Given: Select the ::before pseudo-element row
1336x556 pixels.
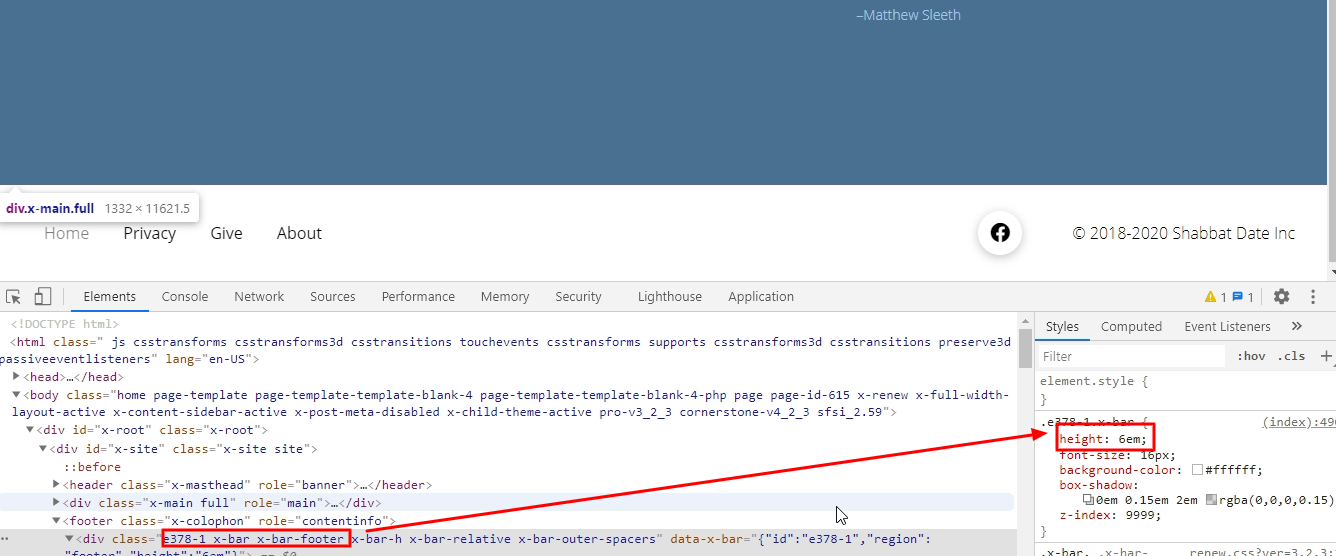Looking at the screenshot, I should click(x=92, y=466).
